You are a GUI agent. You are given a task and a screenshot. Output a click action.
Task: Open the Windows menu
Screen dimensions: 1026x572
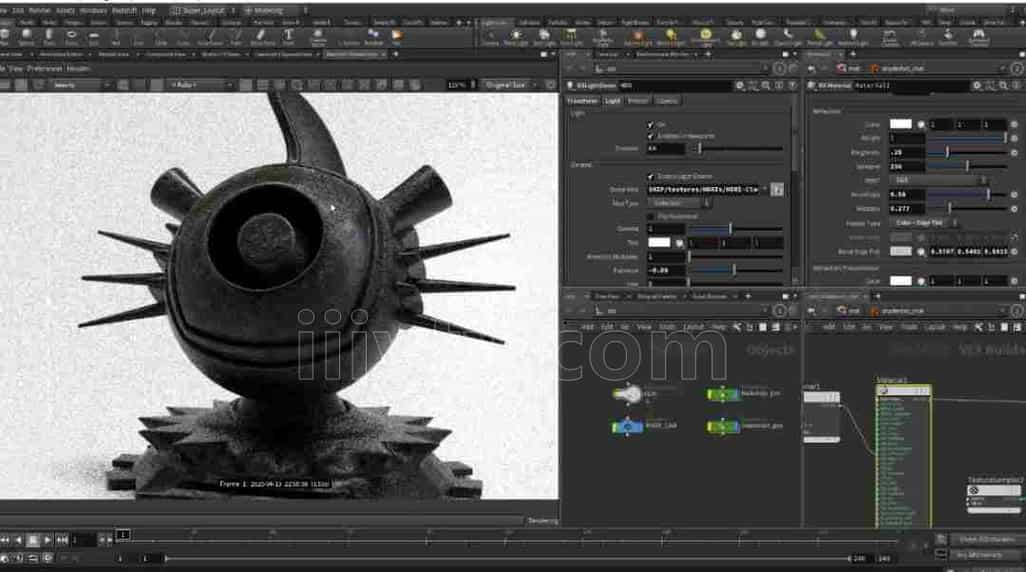click(93, 11)
